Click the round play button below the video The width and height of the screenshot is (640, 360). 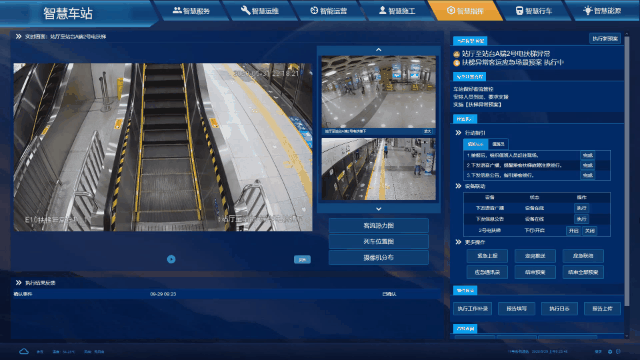click(171, 259)
